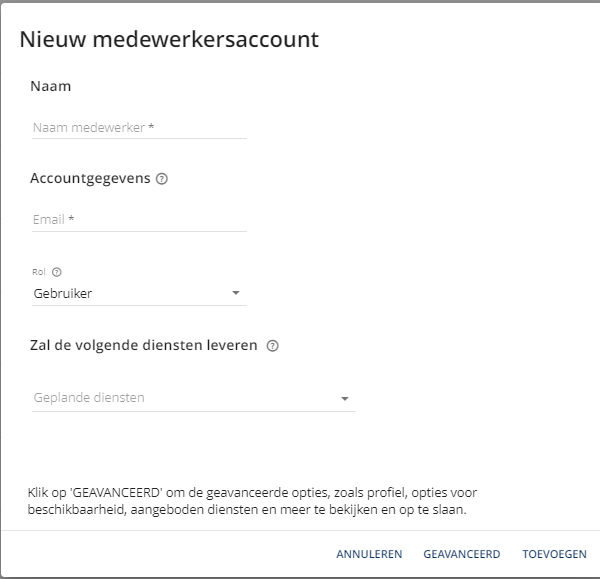600x579 pixels.
Task: Click the 'Naam' section heading
Action: click(51, 86)
